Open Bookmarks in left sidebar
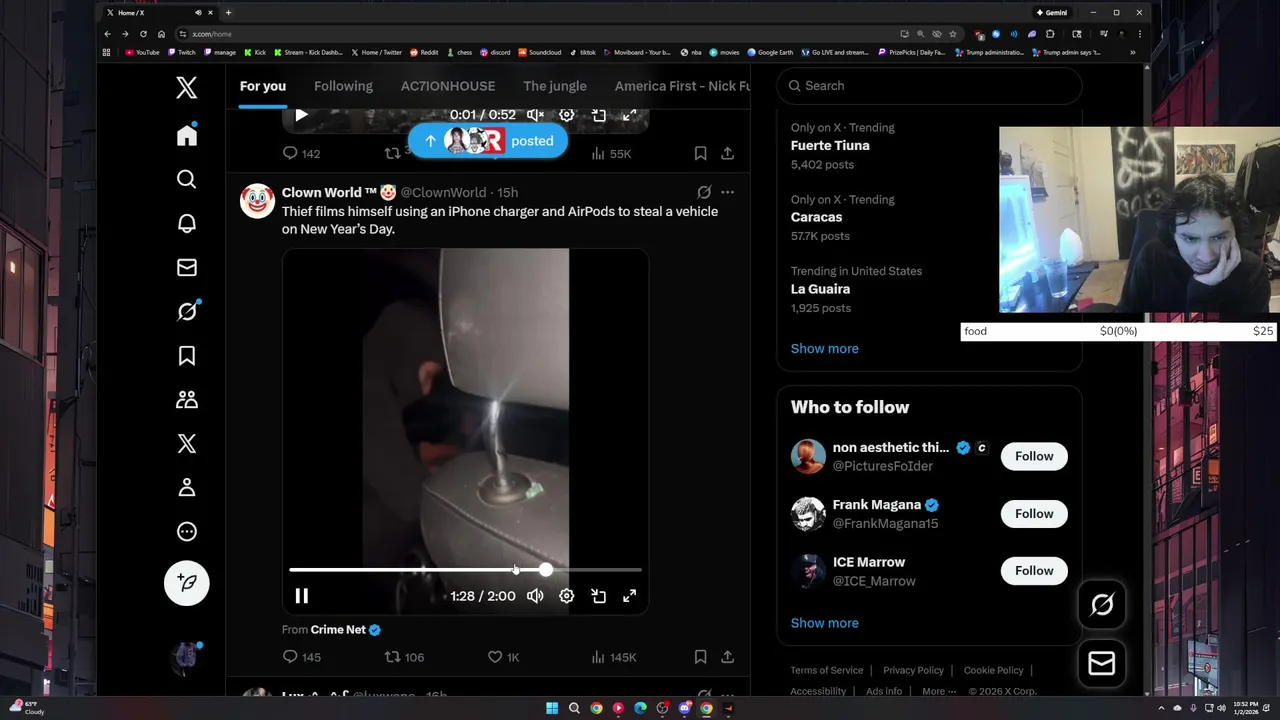 click(x=187, y=355)
